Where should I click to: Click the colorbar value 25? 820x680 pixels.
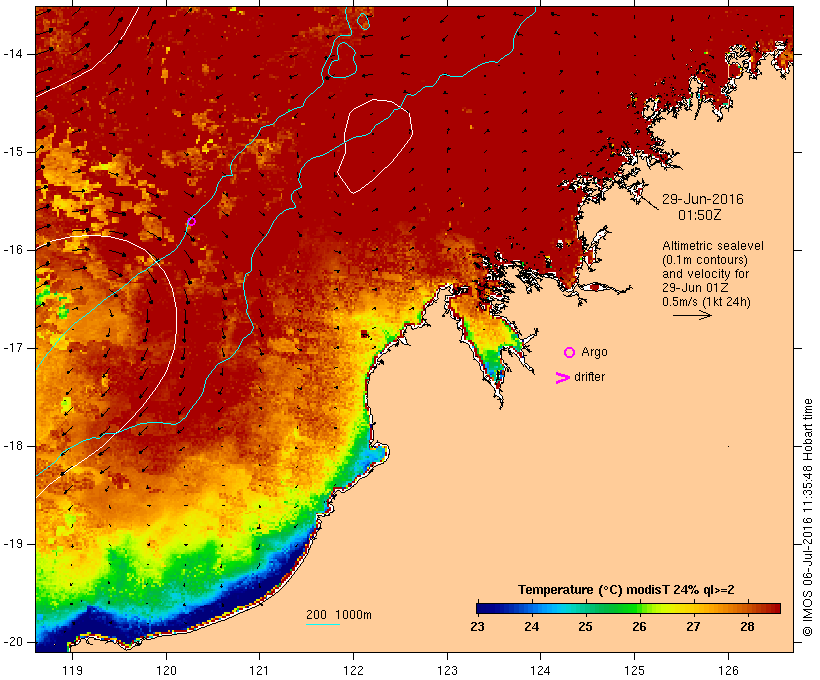[x=585, y=627]
